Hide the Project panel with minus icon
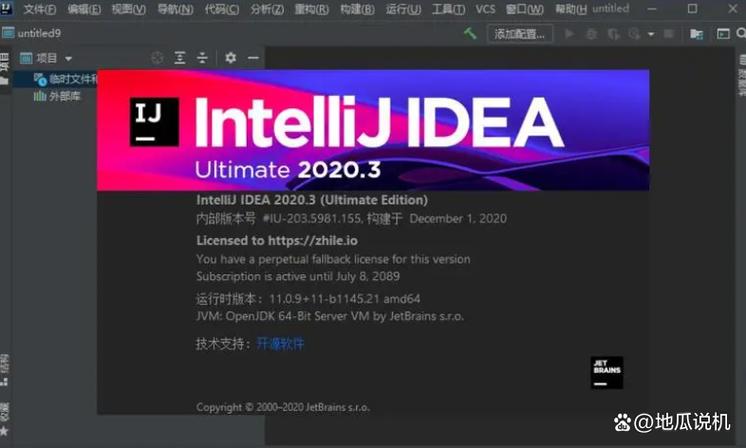 [x=253, y=58]
